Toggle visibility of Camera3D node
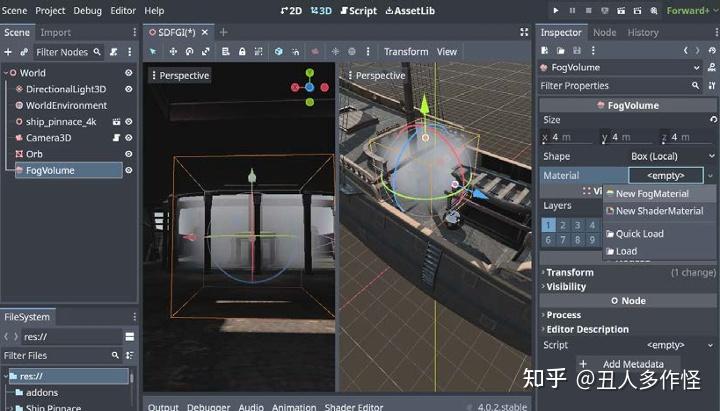The width and height of the screenshot is (720, 411). 129,138
